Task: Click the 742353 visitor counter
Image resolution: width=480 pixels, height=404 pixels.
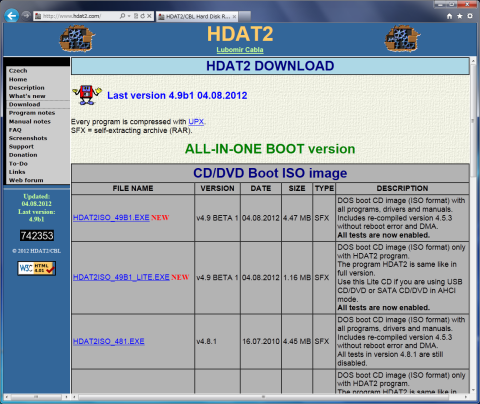Action: click(x=37, y=236)
